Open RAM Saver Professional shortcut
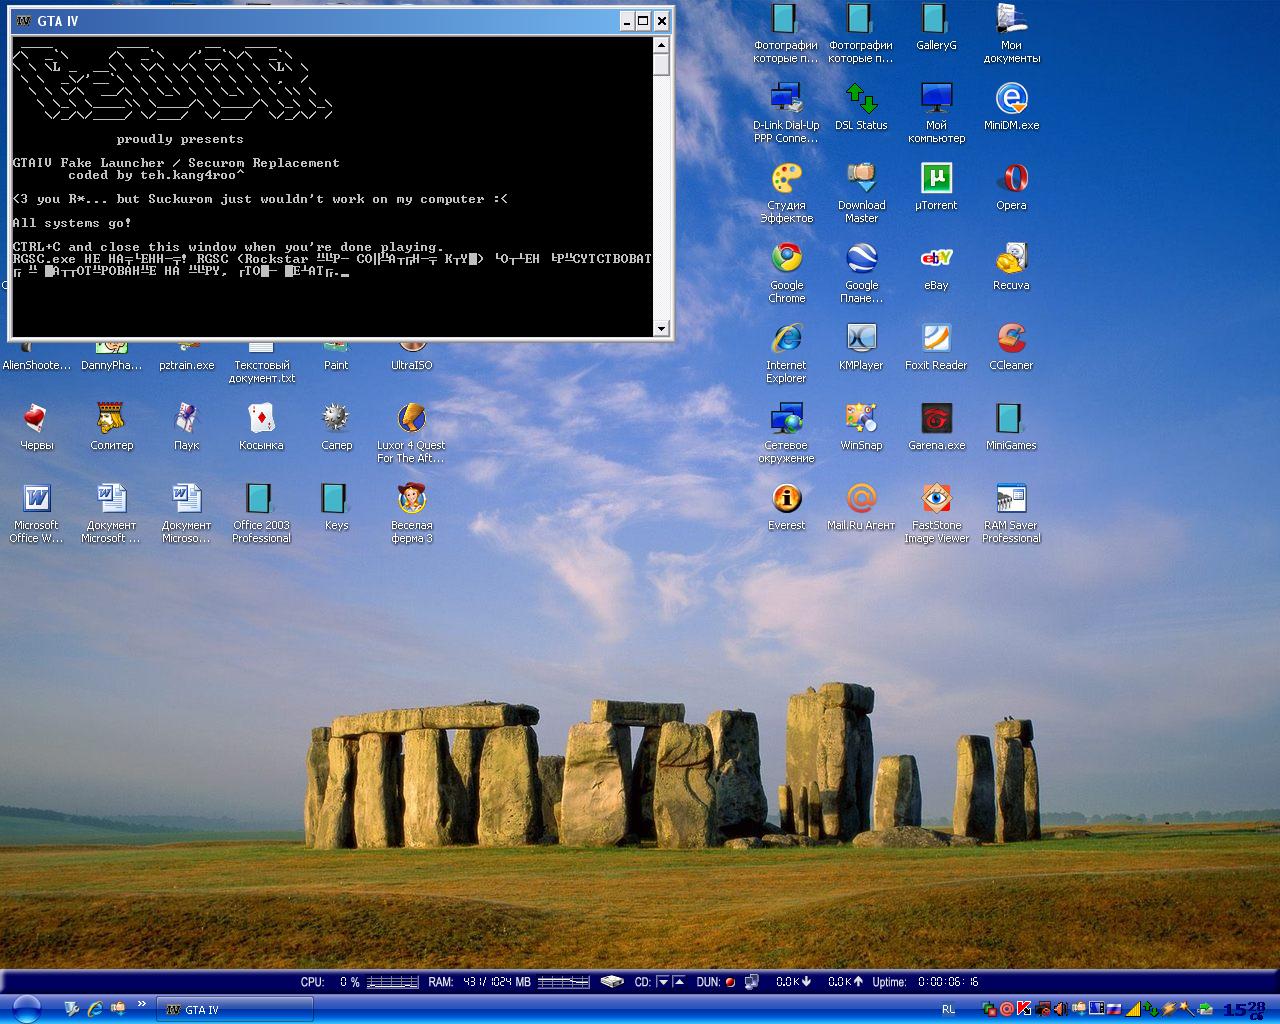 pos(1011,513)
